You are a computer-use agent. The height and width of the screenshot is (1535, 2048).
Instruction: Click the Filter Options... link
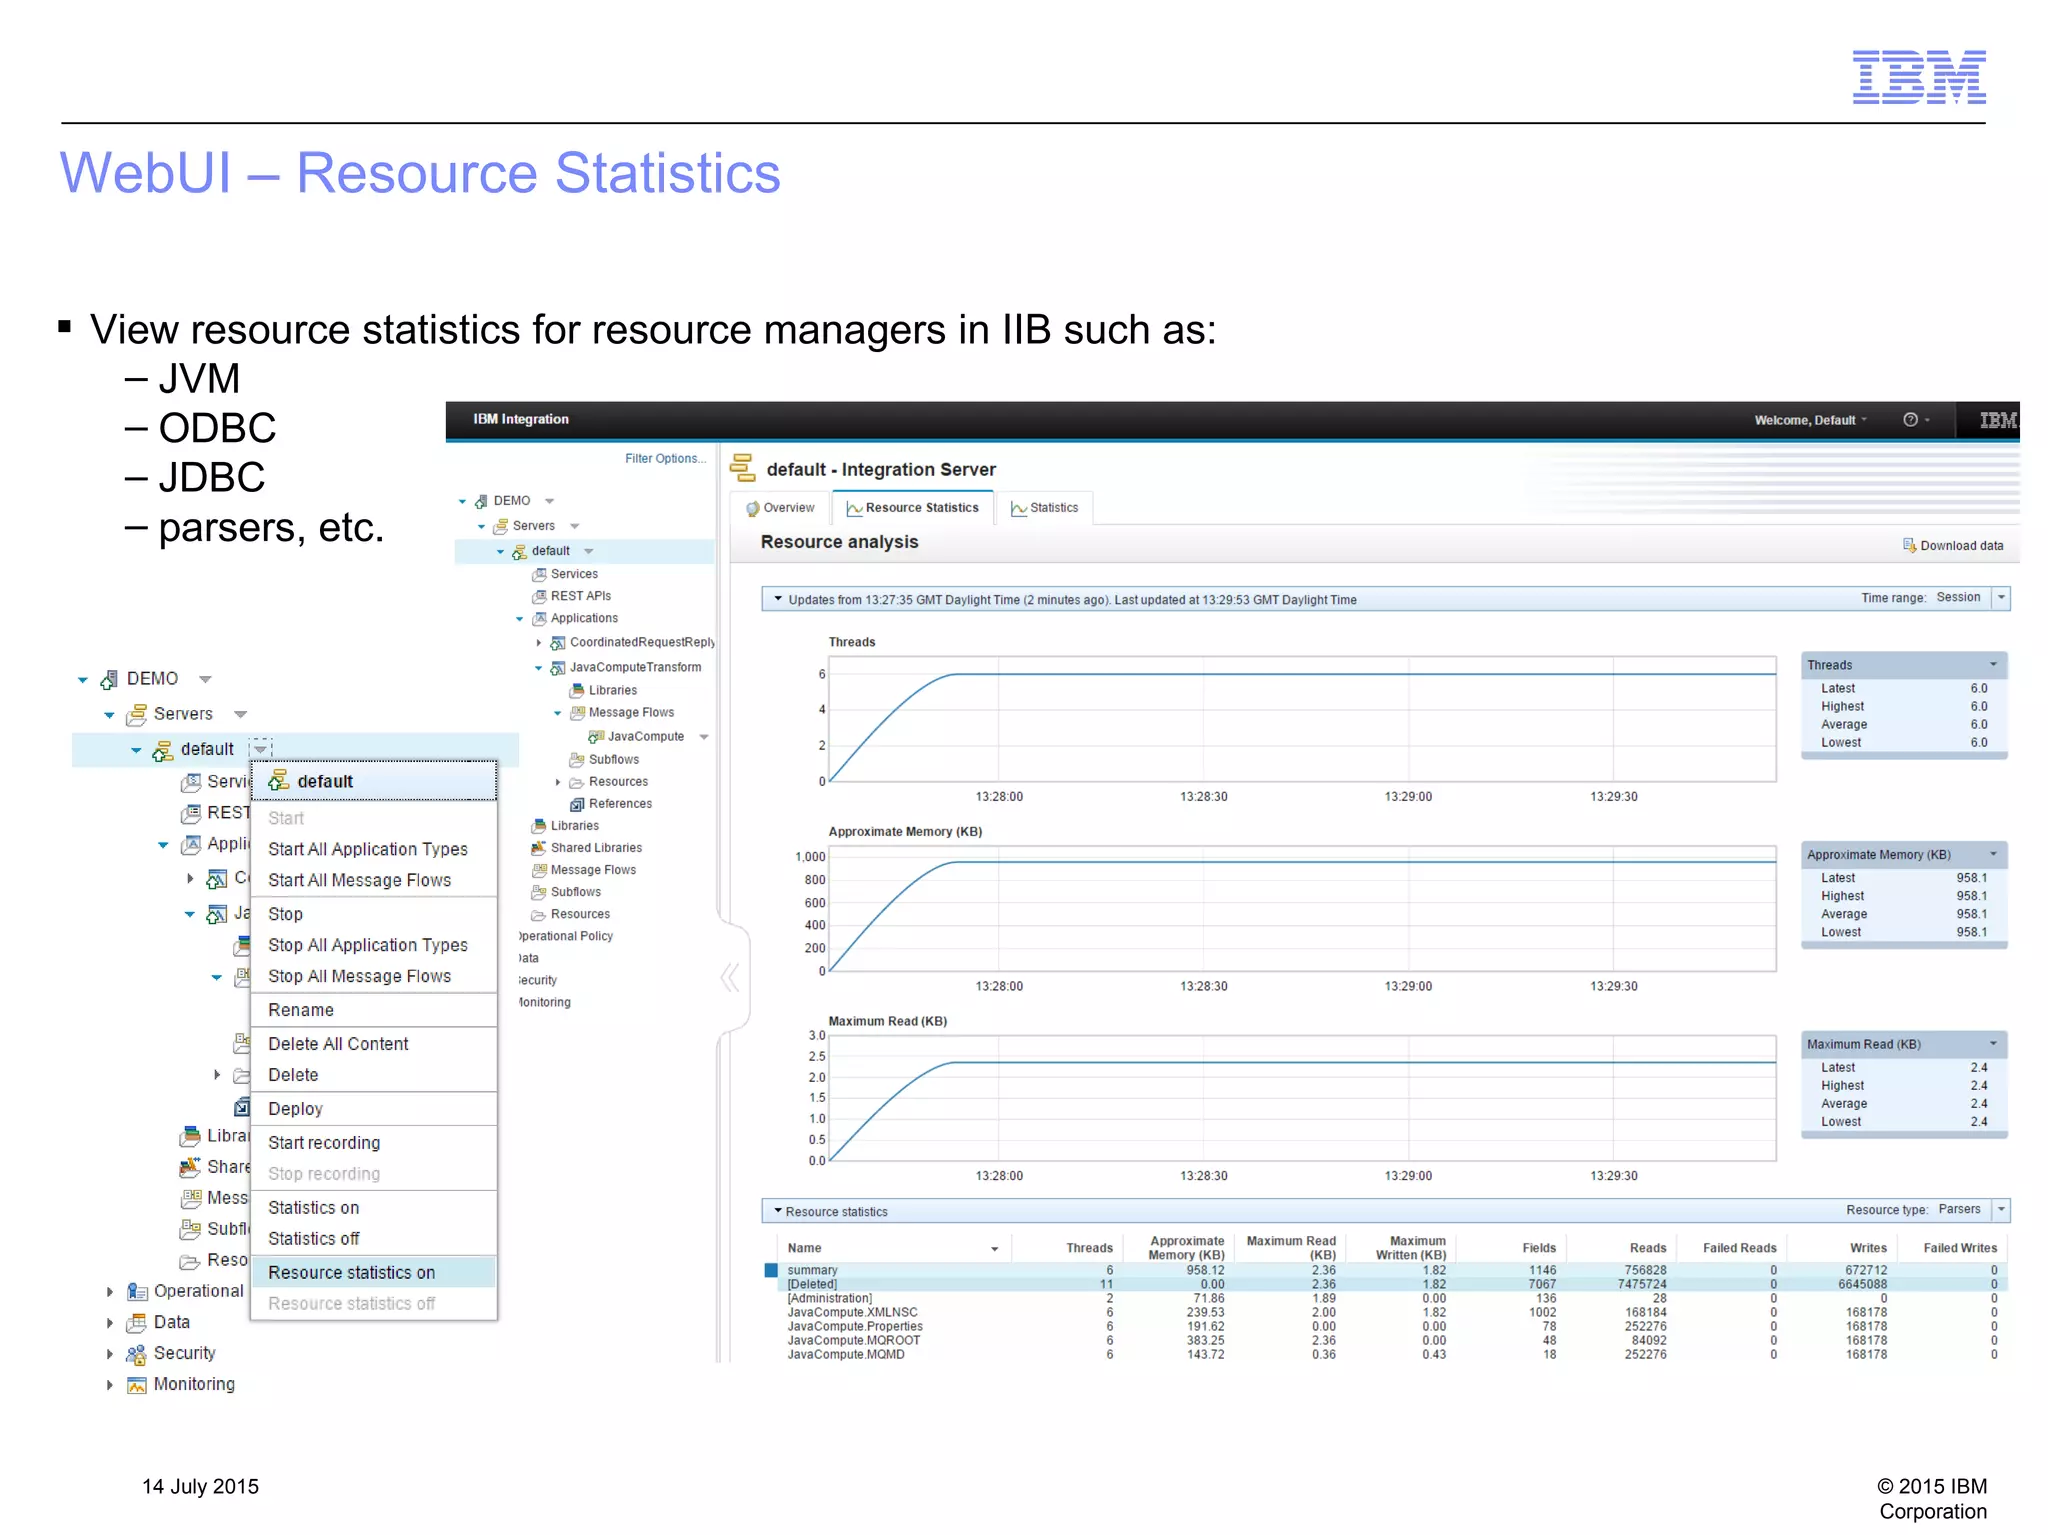pyautogui.click(x=665, y=459)
